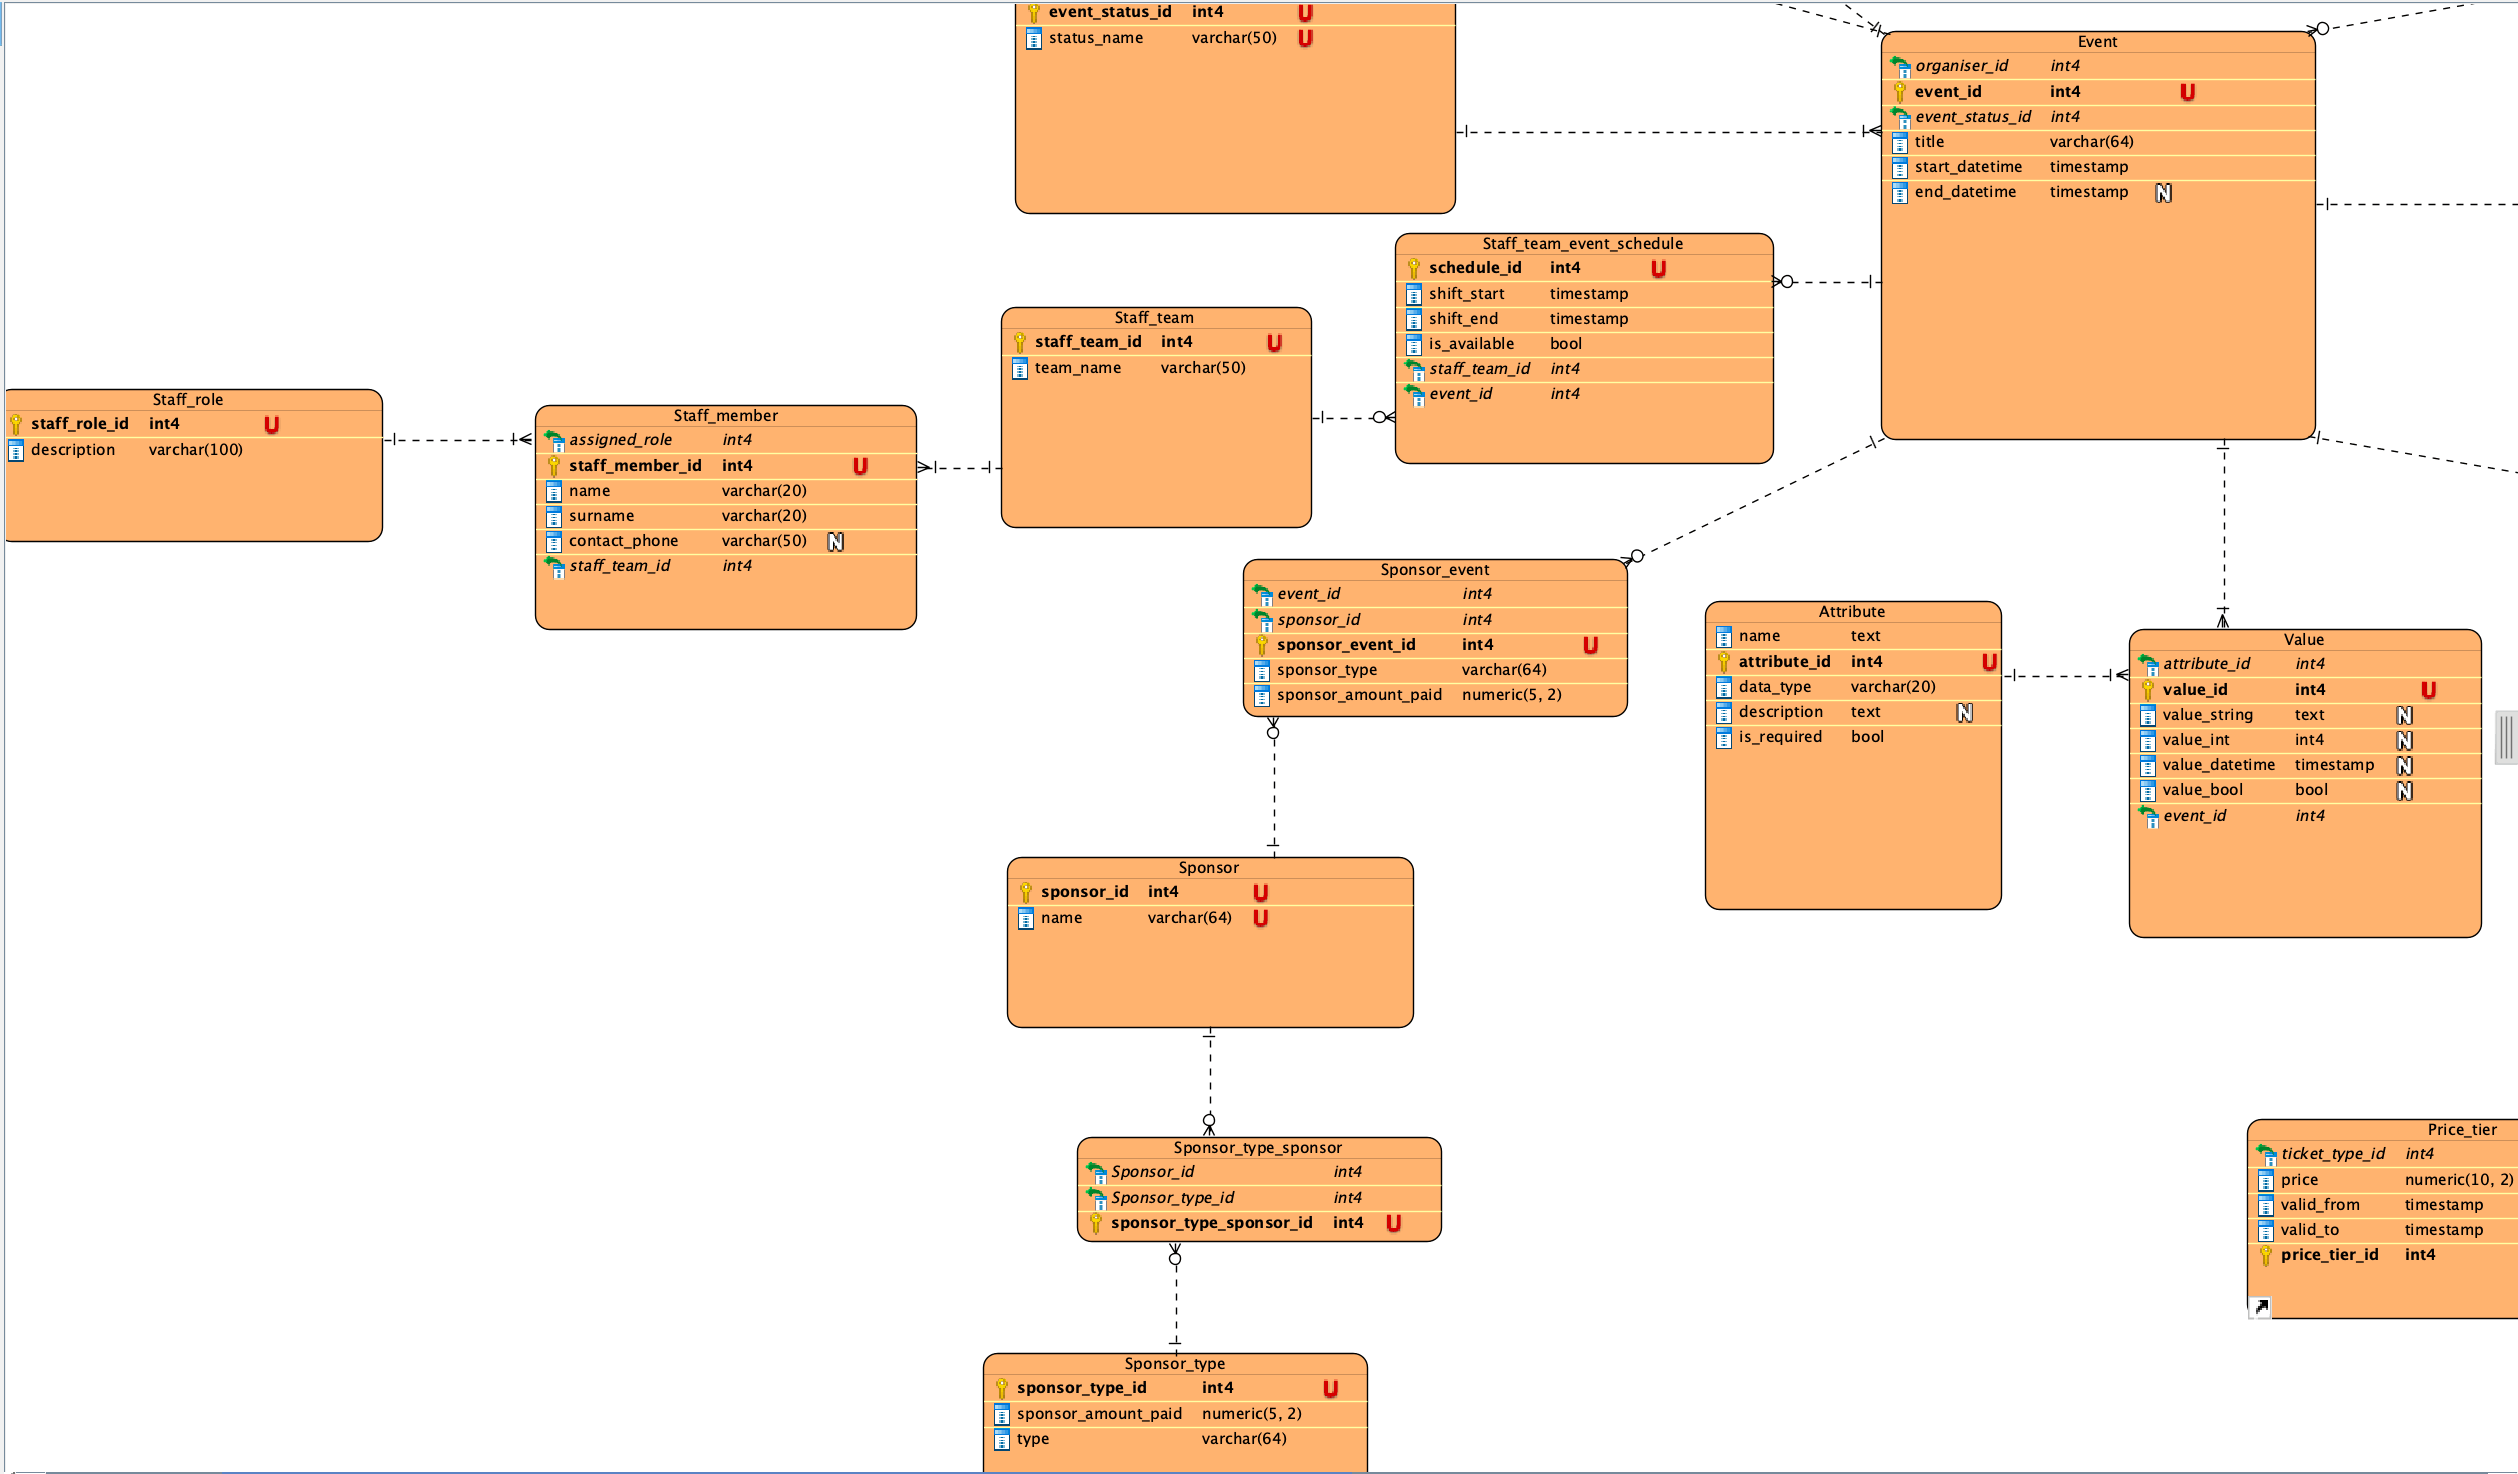
Task: Click the relationship line between Sponsor and Sponsor_event
Action: pyautogui.click(x=1273, y=790)
